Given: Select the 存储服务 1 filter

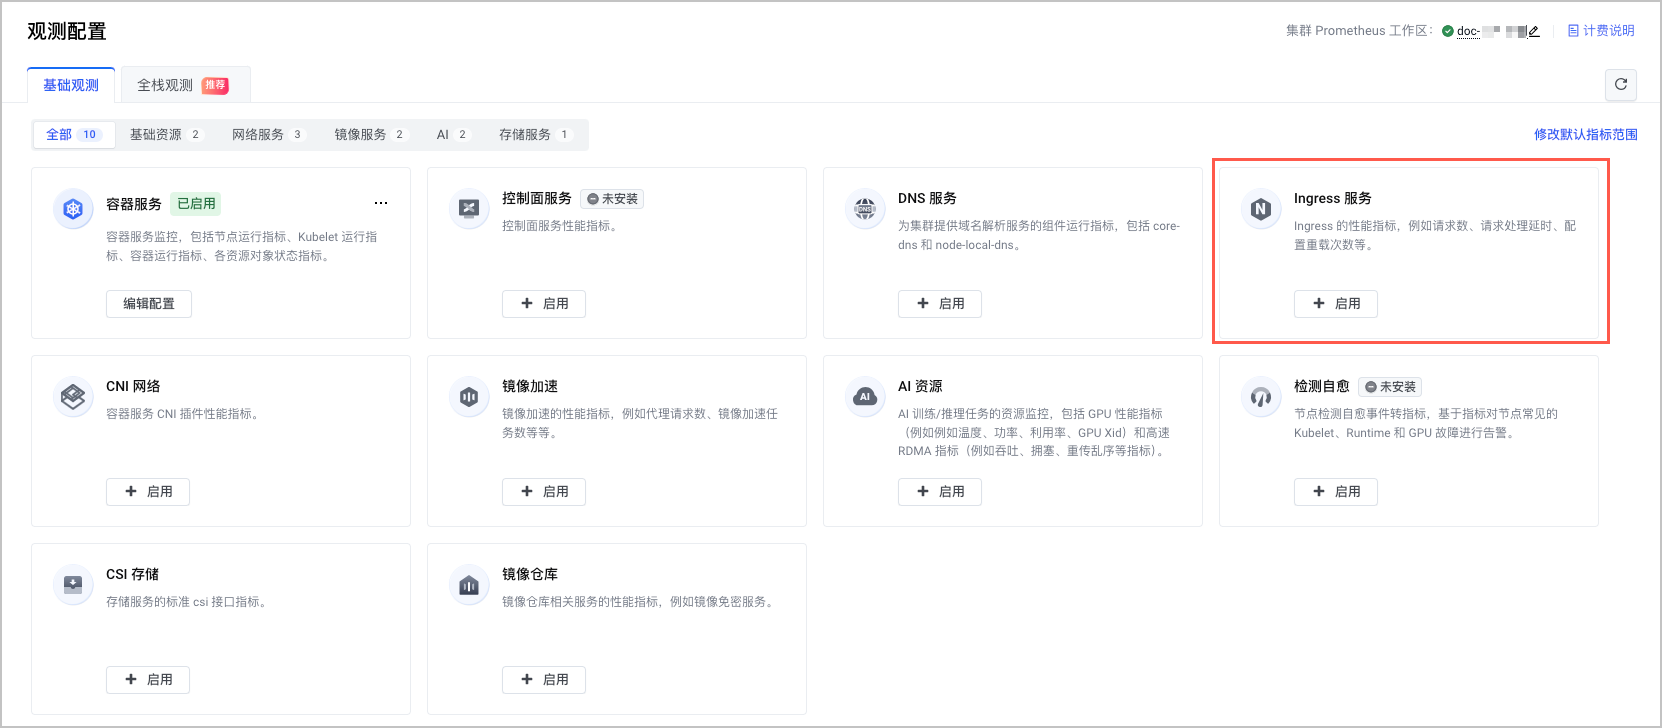Looking at the screenshot, I should [535, 134].
